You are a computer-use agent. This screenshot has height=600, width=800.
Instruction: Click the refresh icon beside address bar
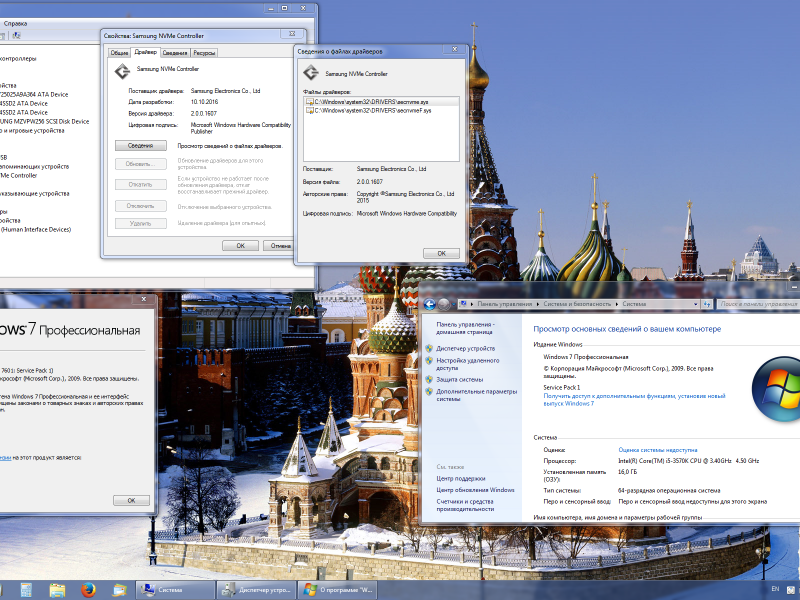tap(707, 304)
